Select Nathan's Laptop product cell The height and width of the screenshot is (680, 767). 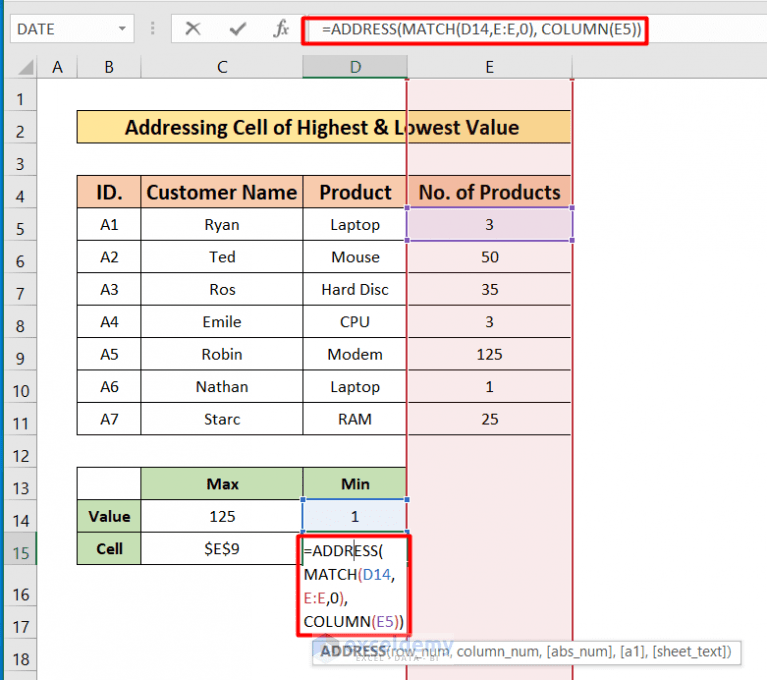click(355, 387)
